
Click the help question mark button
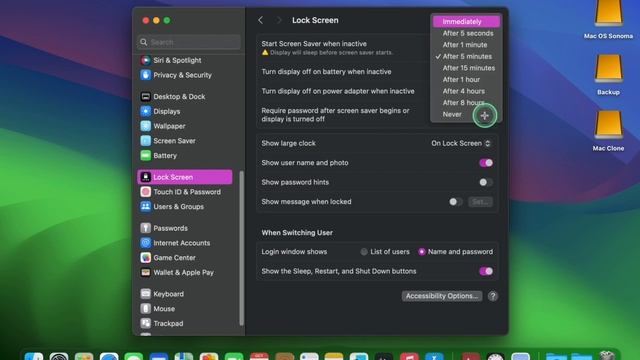point(493,296)
